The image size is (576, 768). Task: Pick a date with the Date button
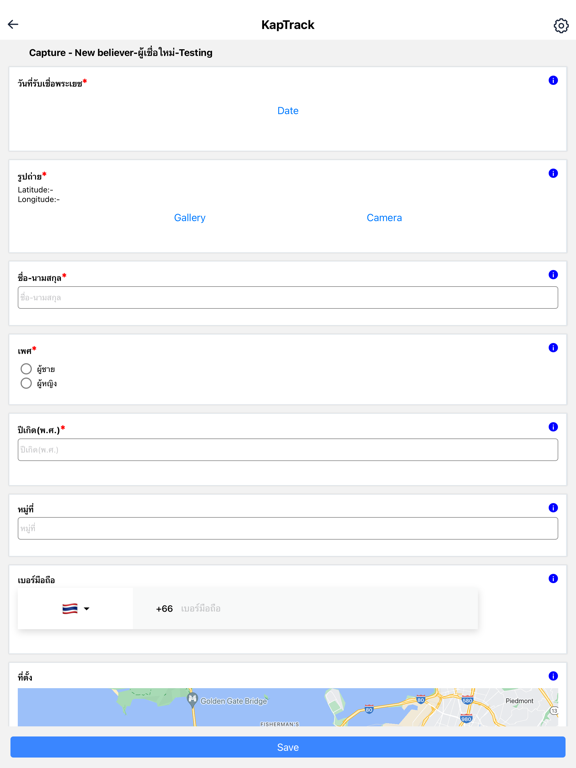pos(288,111)
